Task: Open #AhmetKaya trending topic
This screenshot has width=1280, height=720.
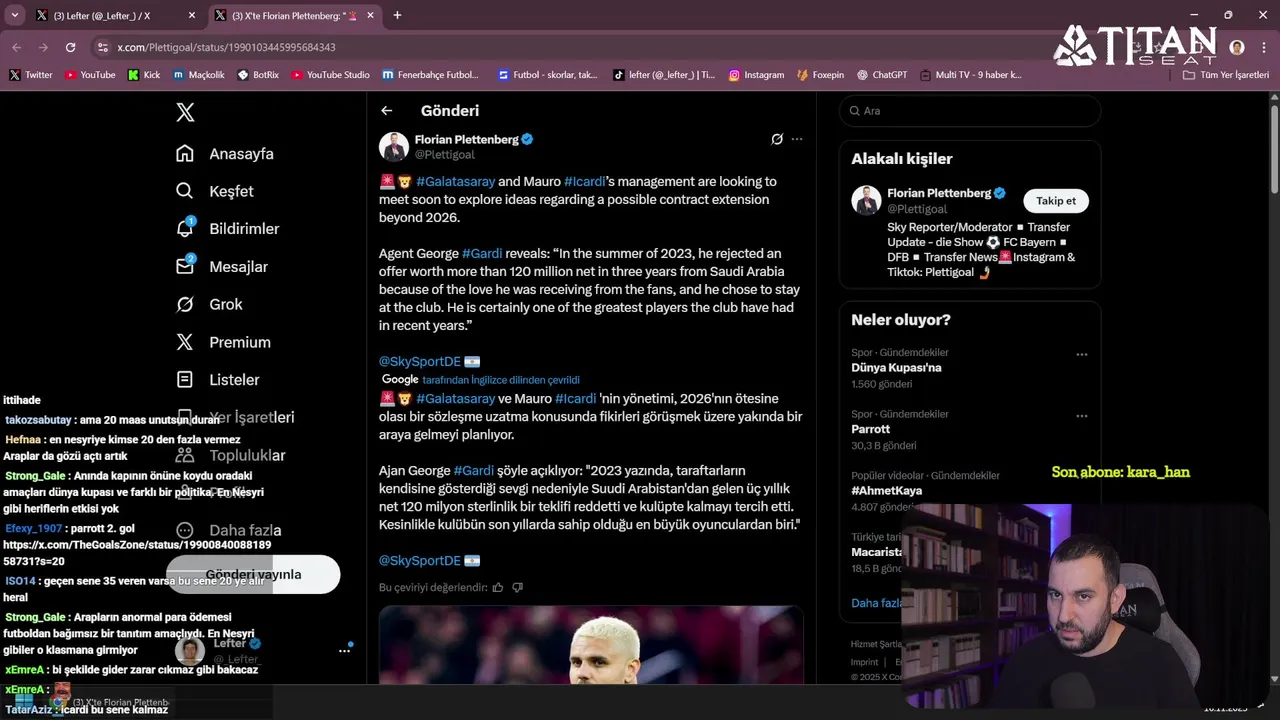Action: click(x=886, y=491)
